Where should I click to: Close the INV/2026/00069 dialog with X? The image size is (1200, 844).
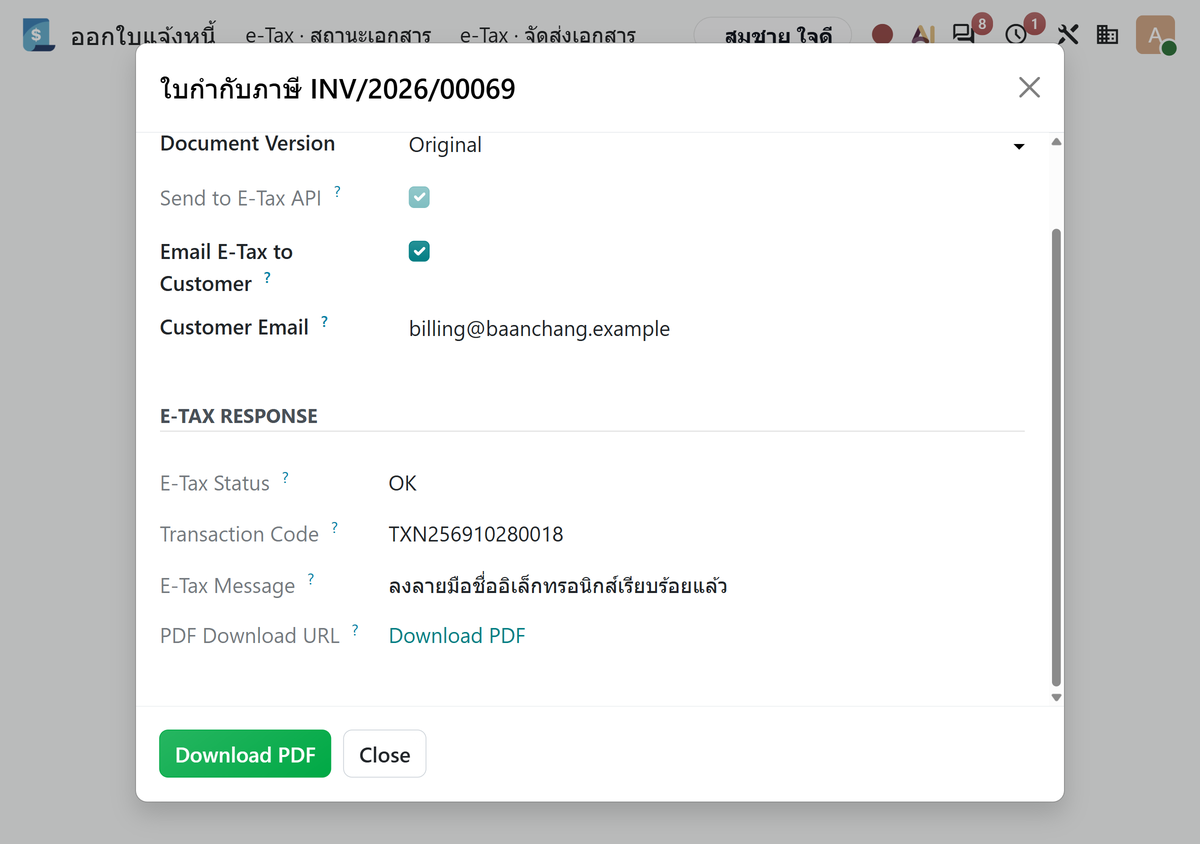(x=1029, y=87)
